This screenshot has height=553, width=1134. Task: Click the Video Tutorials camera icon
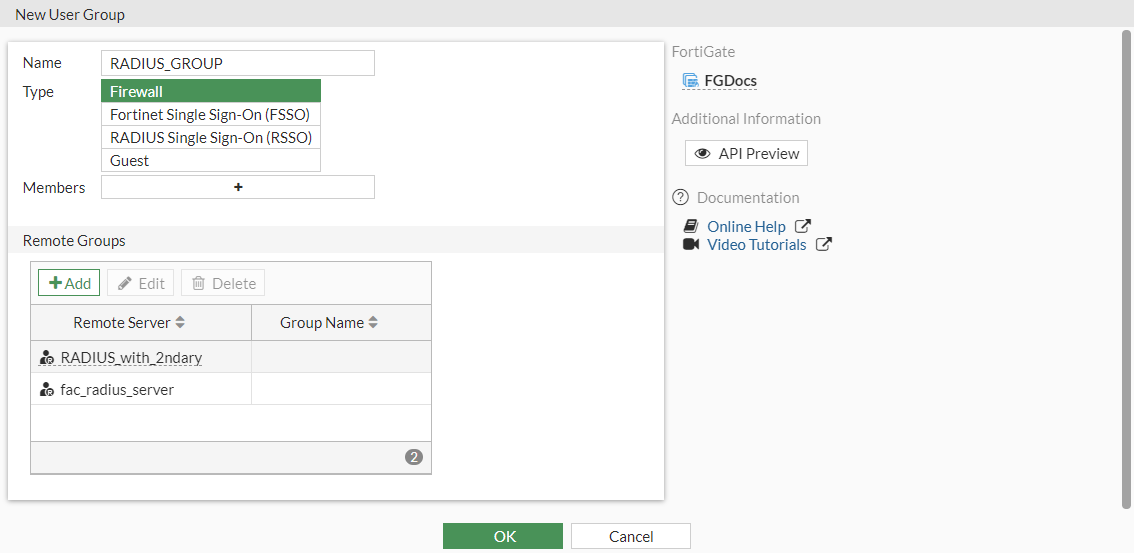coord(691,245)
